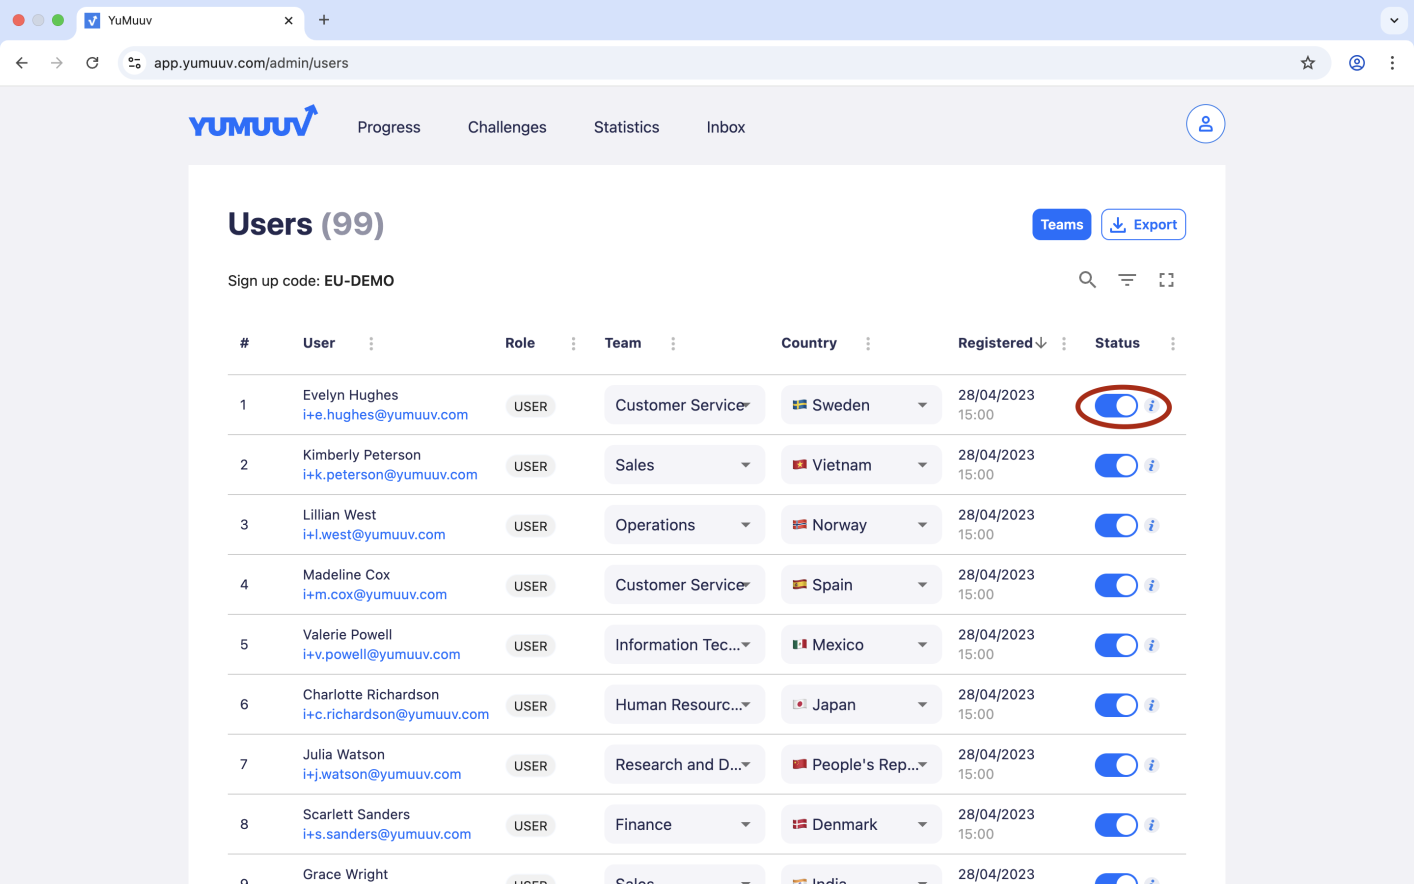The image size is (1414, 884).
Task: Open team dropdown for Evelyn Hughes
Action: (684, 405)
